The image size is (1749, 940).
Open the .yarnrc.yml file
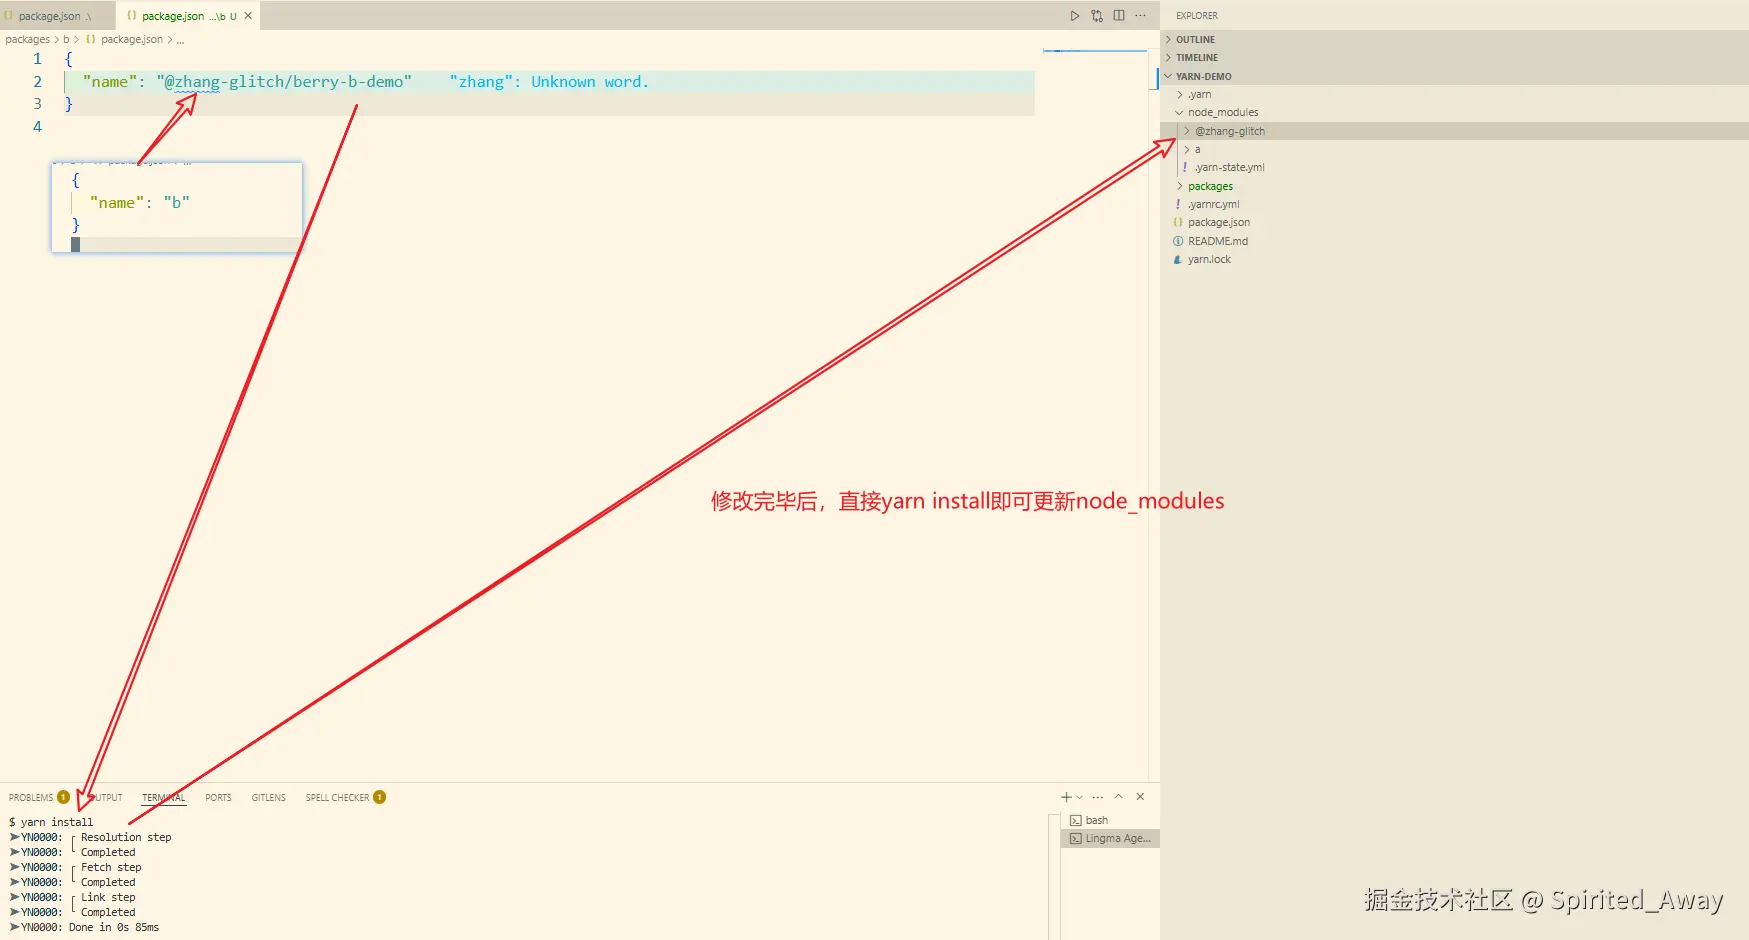click(1213, 205)
